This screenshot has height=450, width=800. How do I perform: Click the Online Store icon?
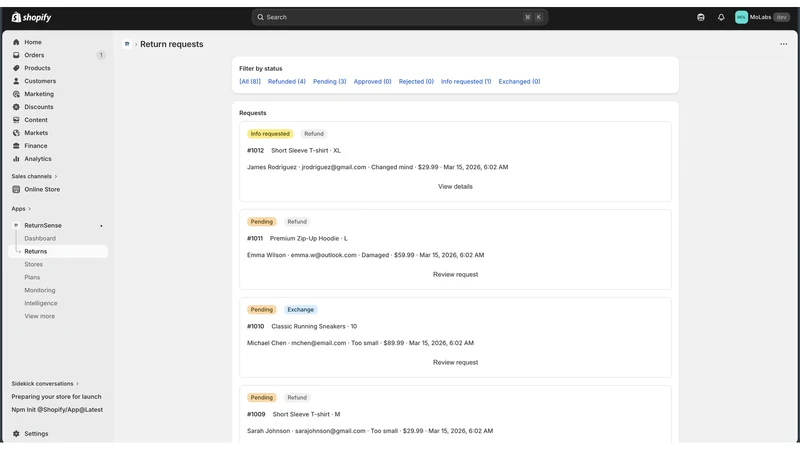(x=16, y=189)
